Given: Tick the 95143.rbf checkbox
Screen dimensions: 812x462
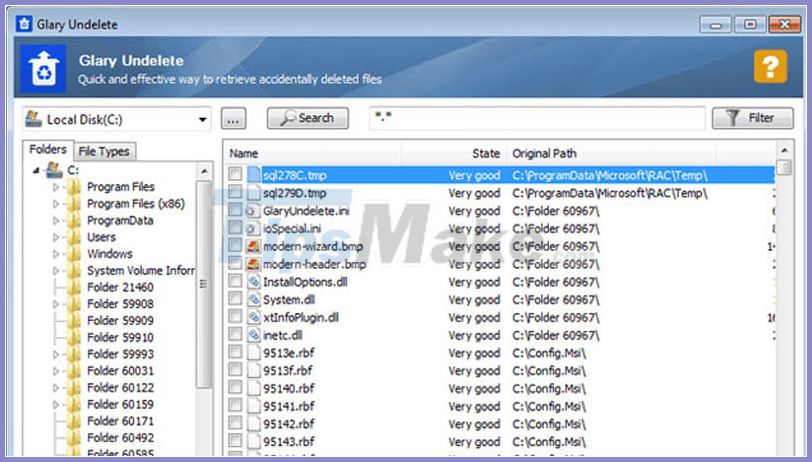Looking at the screenshot, I should (x=235, y=441).
